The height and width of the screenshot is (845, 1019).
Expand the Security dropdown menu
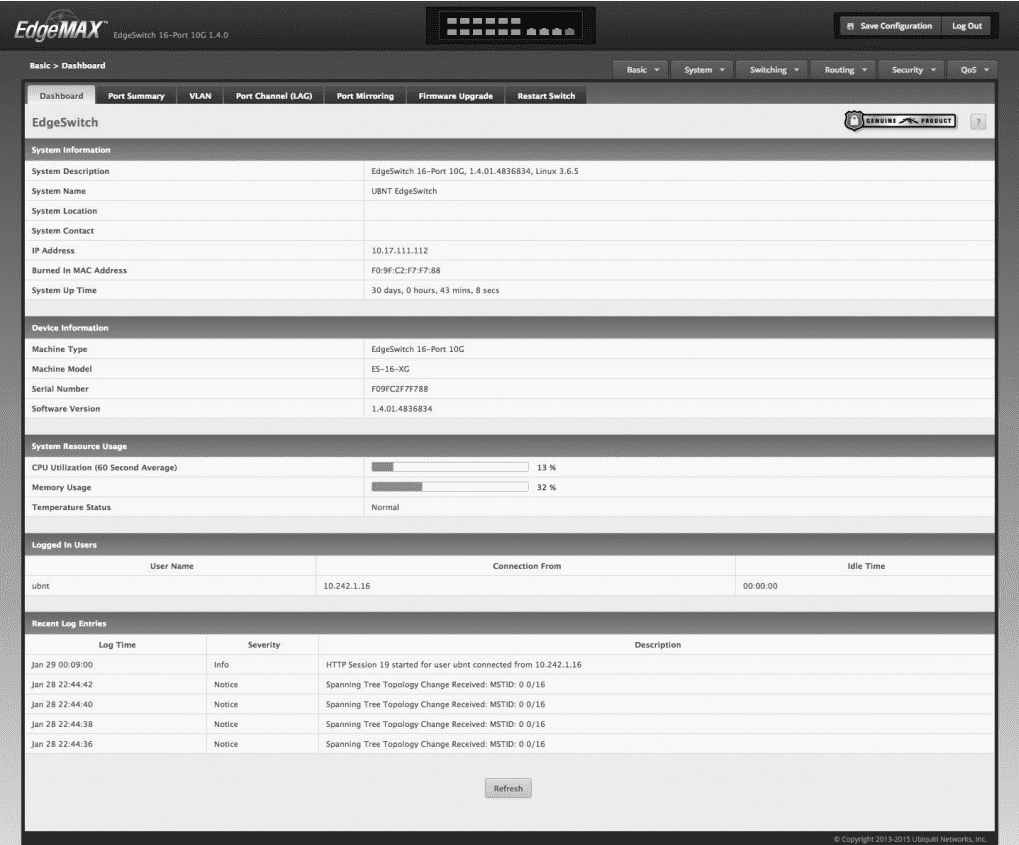point(913,70)
